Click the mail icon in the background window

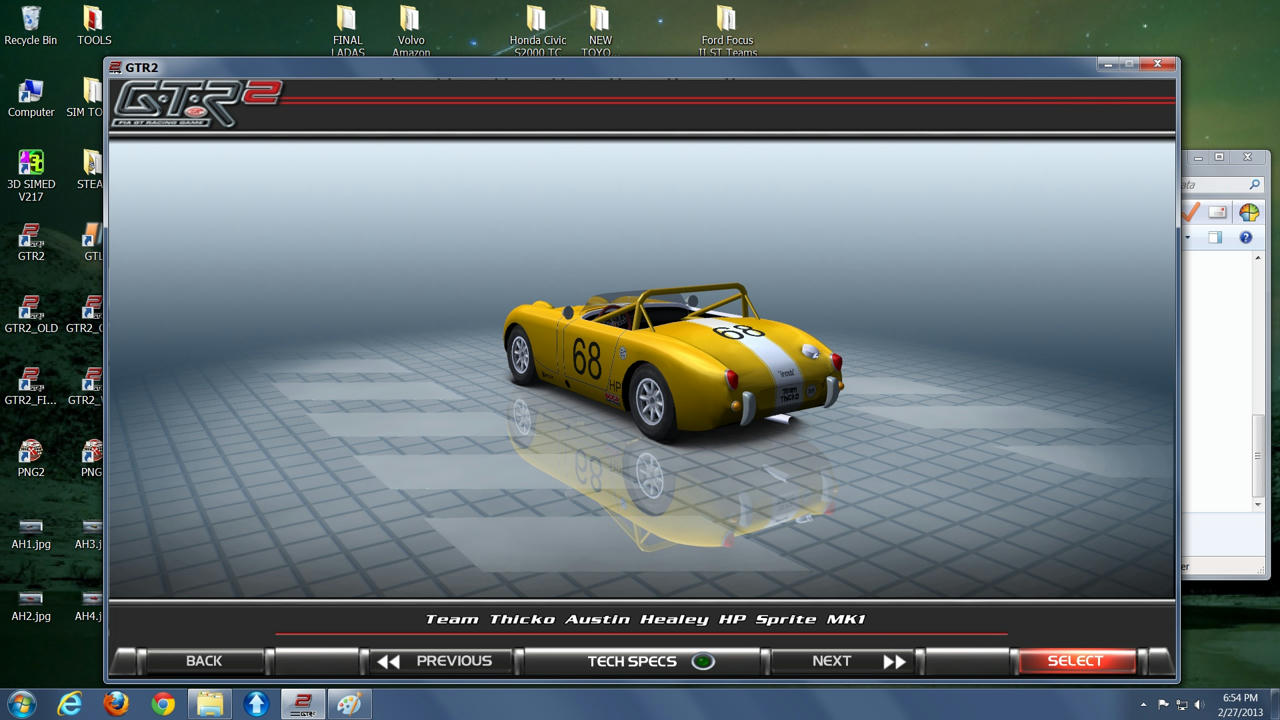[x=1217, y=212]
